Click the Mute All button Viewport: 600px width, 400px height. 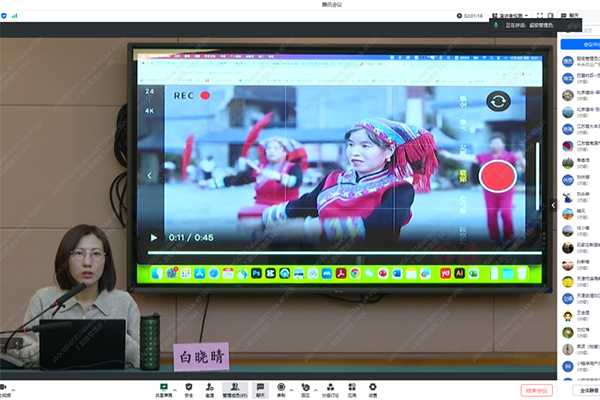click(x=580, y=390)
